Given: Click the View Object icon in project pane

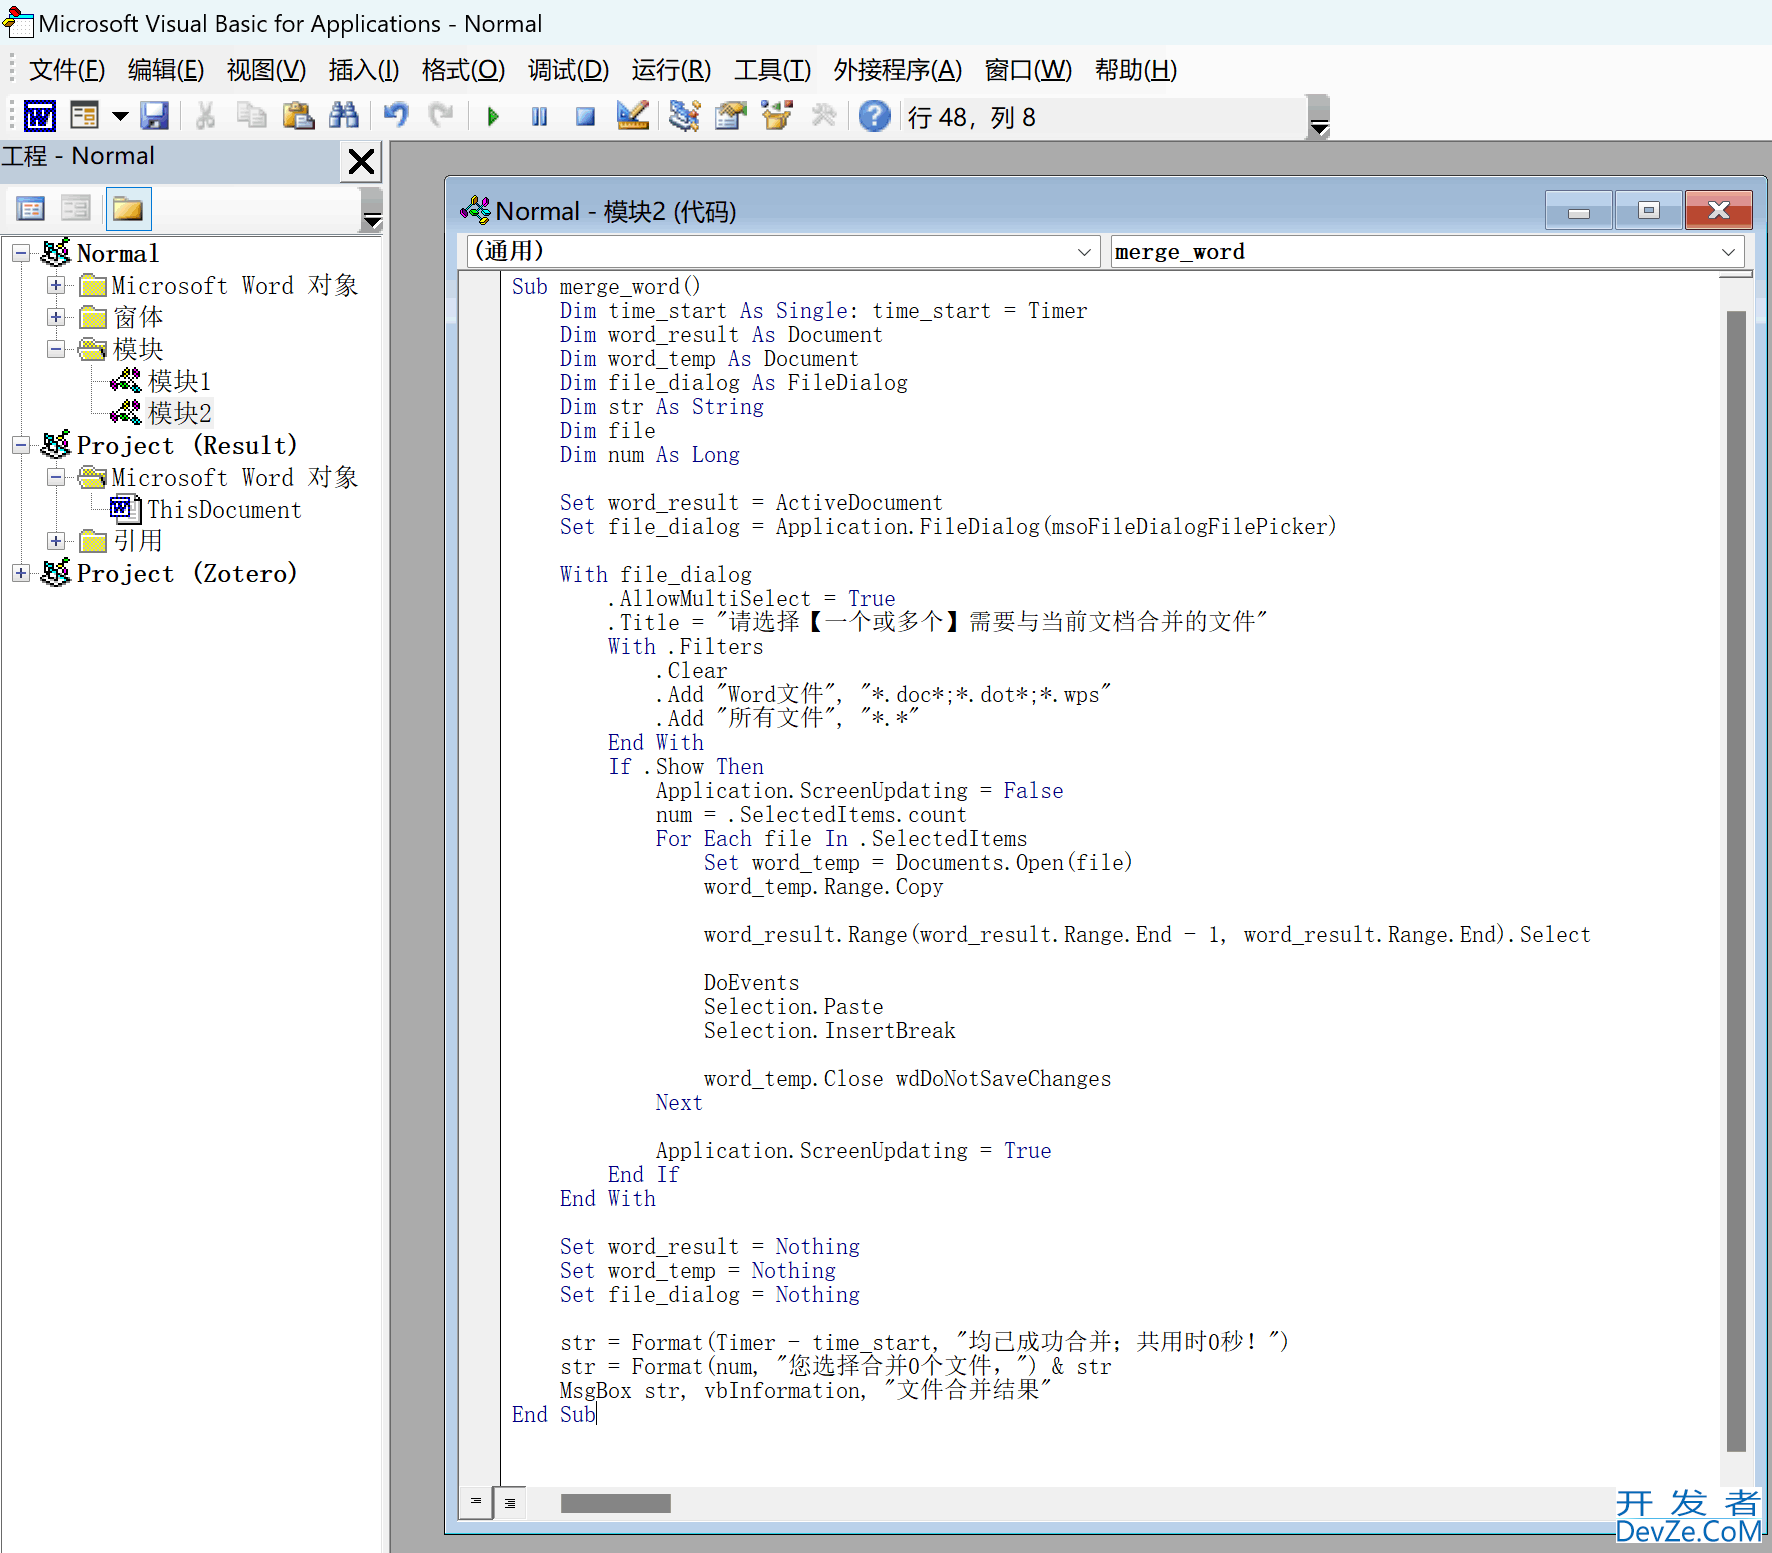Looking at the screenshot, I should click(x=76, y=209).
